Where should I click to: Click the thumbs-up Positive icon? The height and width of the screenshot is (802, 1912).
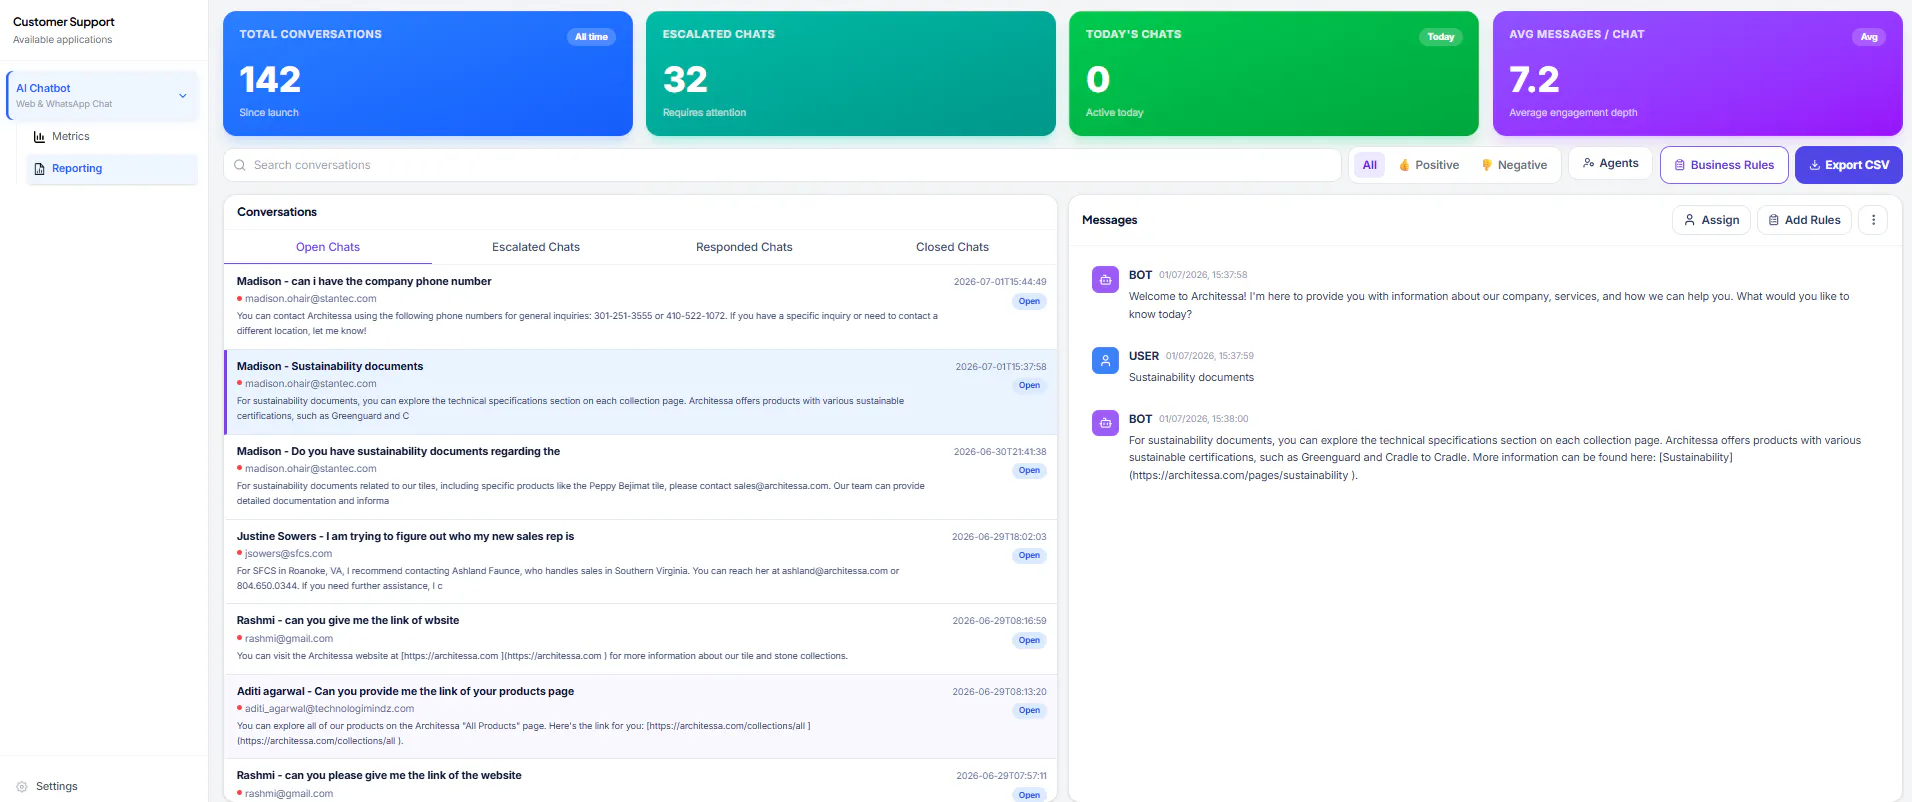pyautogui.click(x=1404, y=165)
